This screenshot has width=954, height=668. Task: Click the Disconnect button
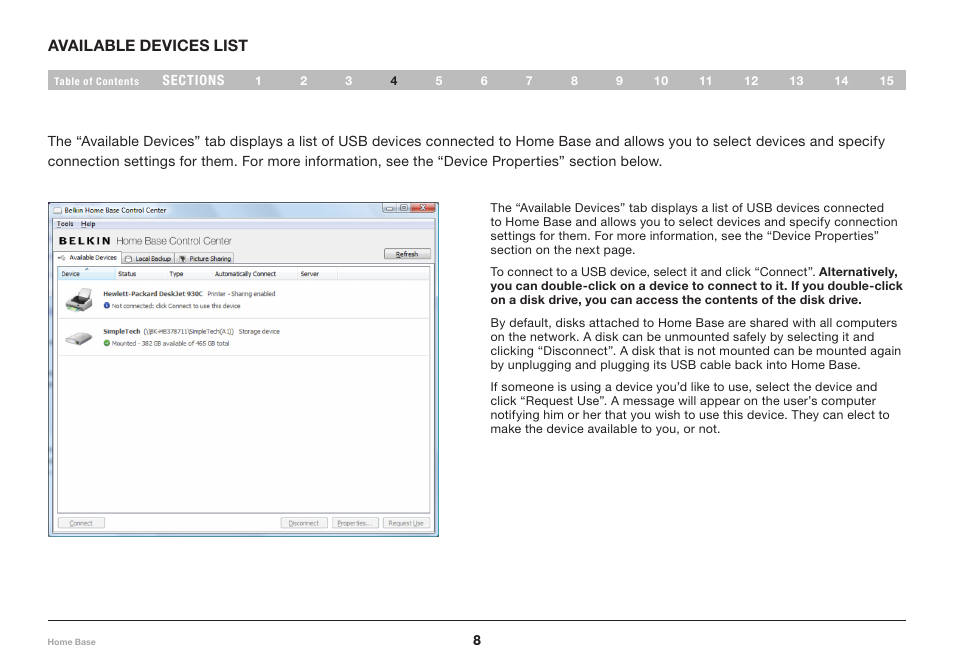pyautogui.click(x=304, y=523)
